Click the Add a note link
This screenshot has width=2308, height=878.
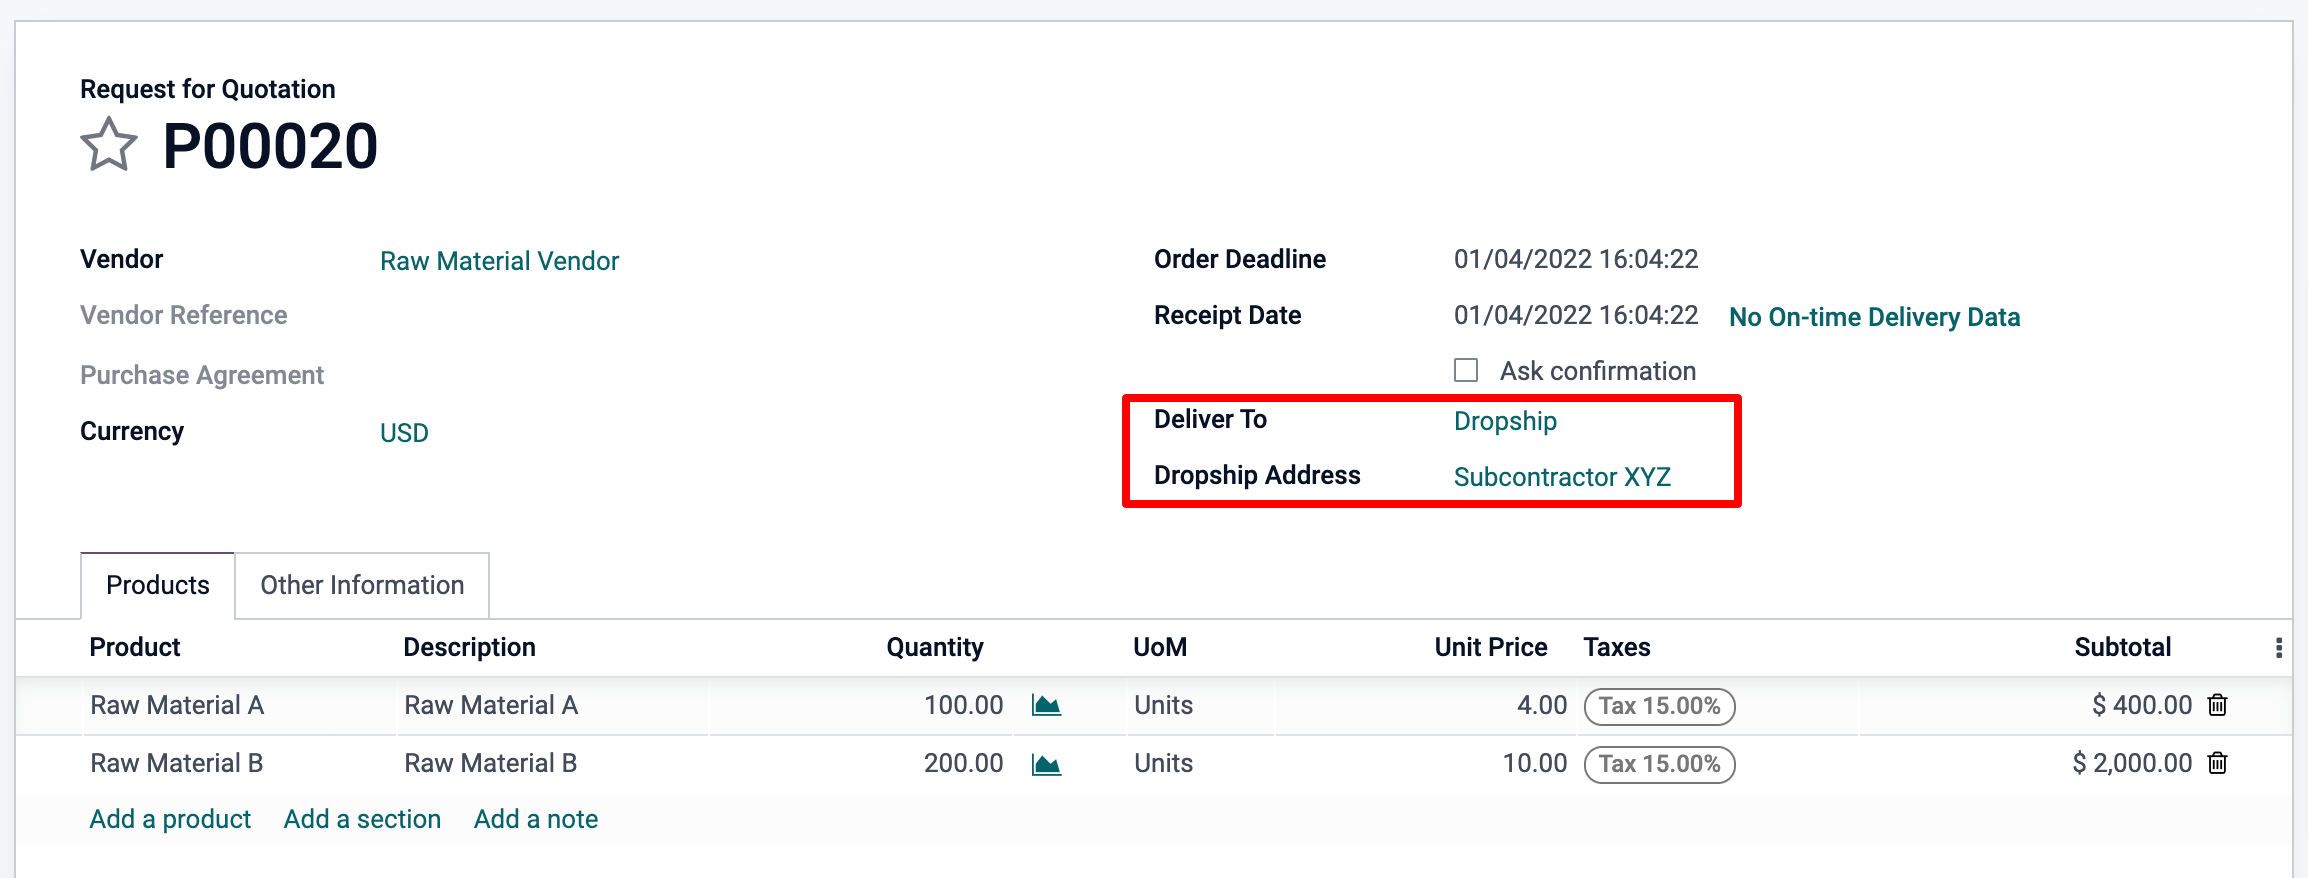[535, 819]
